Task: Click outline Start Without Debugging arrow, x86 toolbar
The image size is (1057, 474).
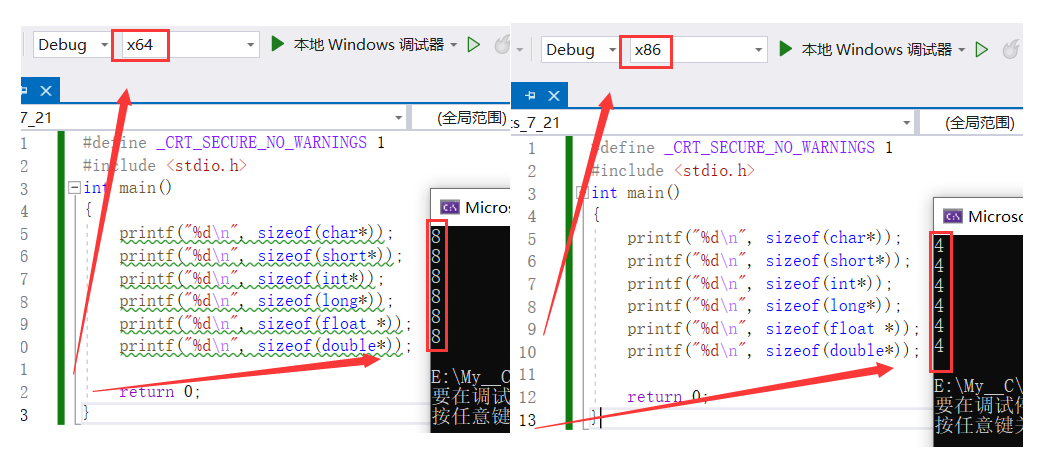Action: coord(982,49)
